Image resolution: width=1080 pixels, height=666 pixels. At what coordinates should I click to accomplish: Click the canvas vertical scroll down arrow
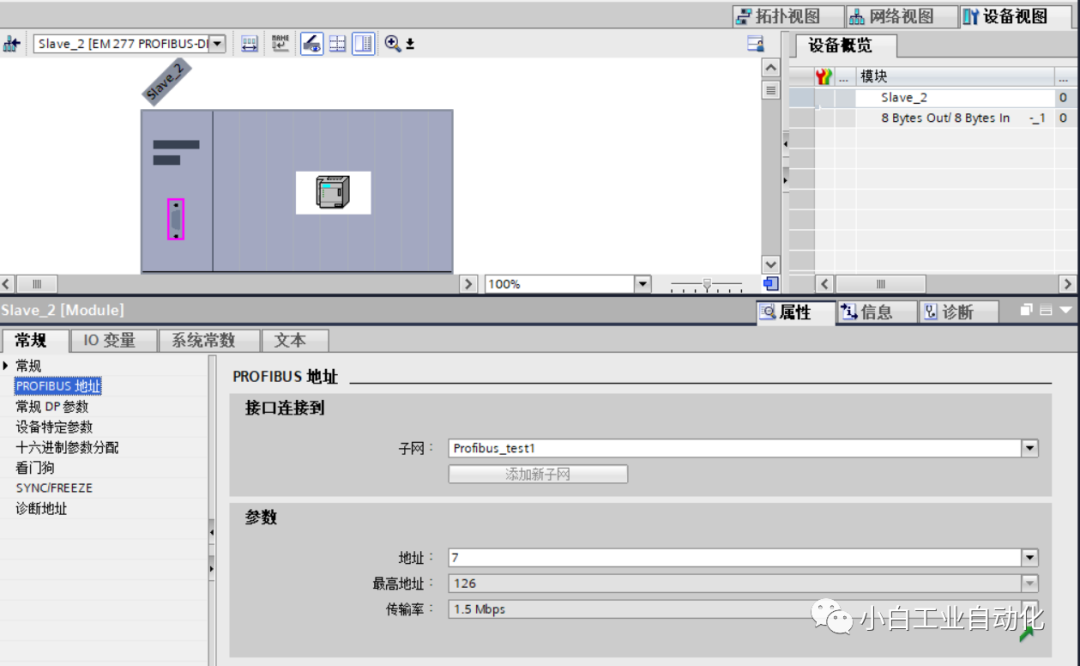click(x=771, y=264)
